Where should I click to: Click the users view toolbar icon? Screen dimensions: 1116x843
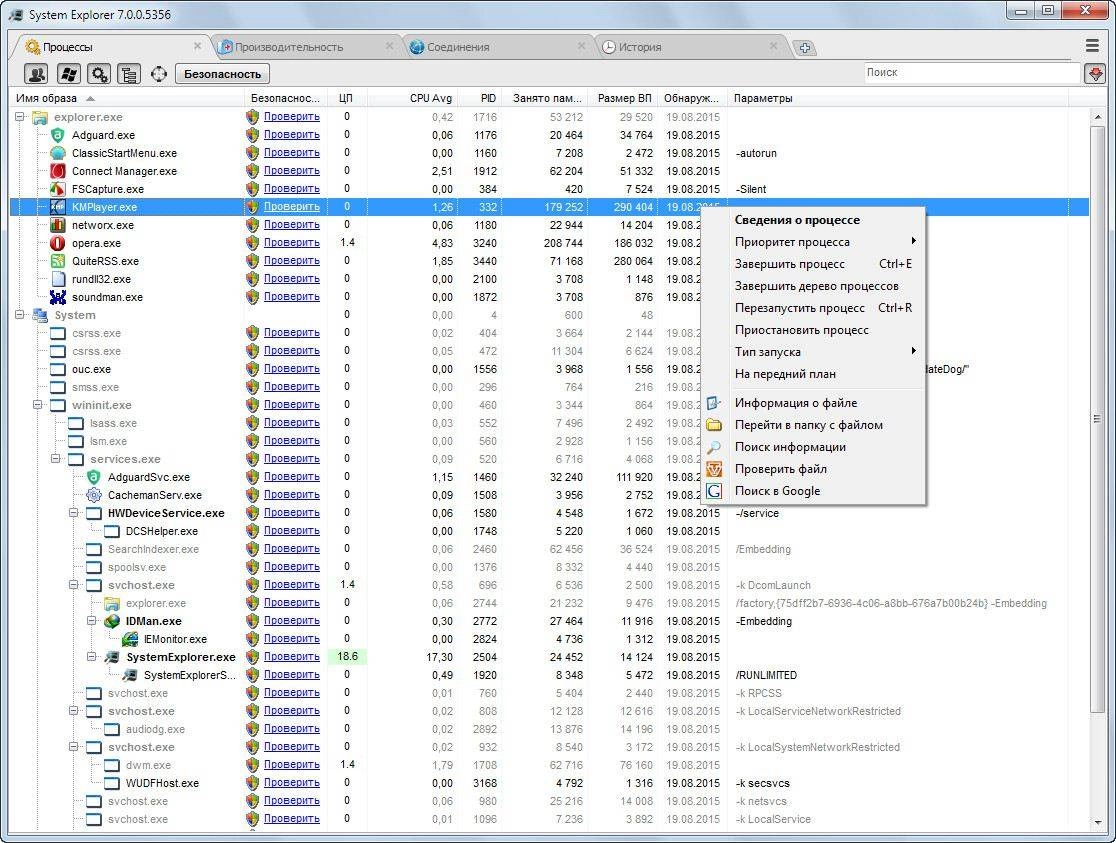click(36, 73)
